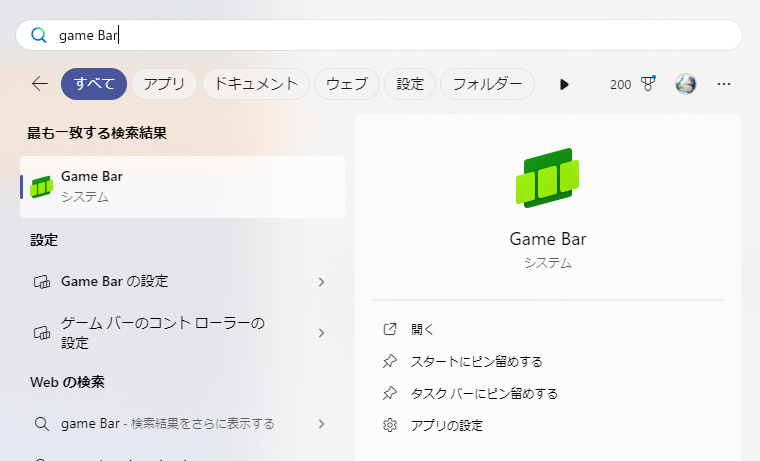Click inside the search field with 'game Bar'
760x461 pixels.
click(x=379, y=35)
